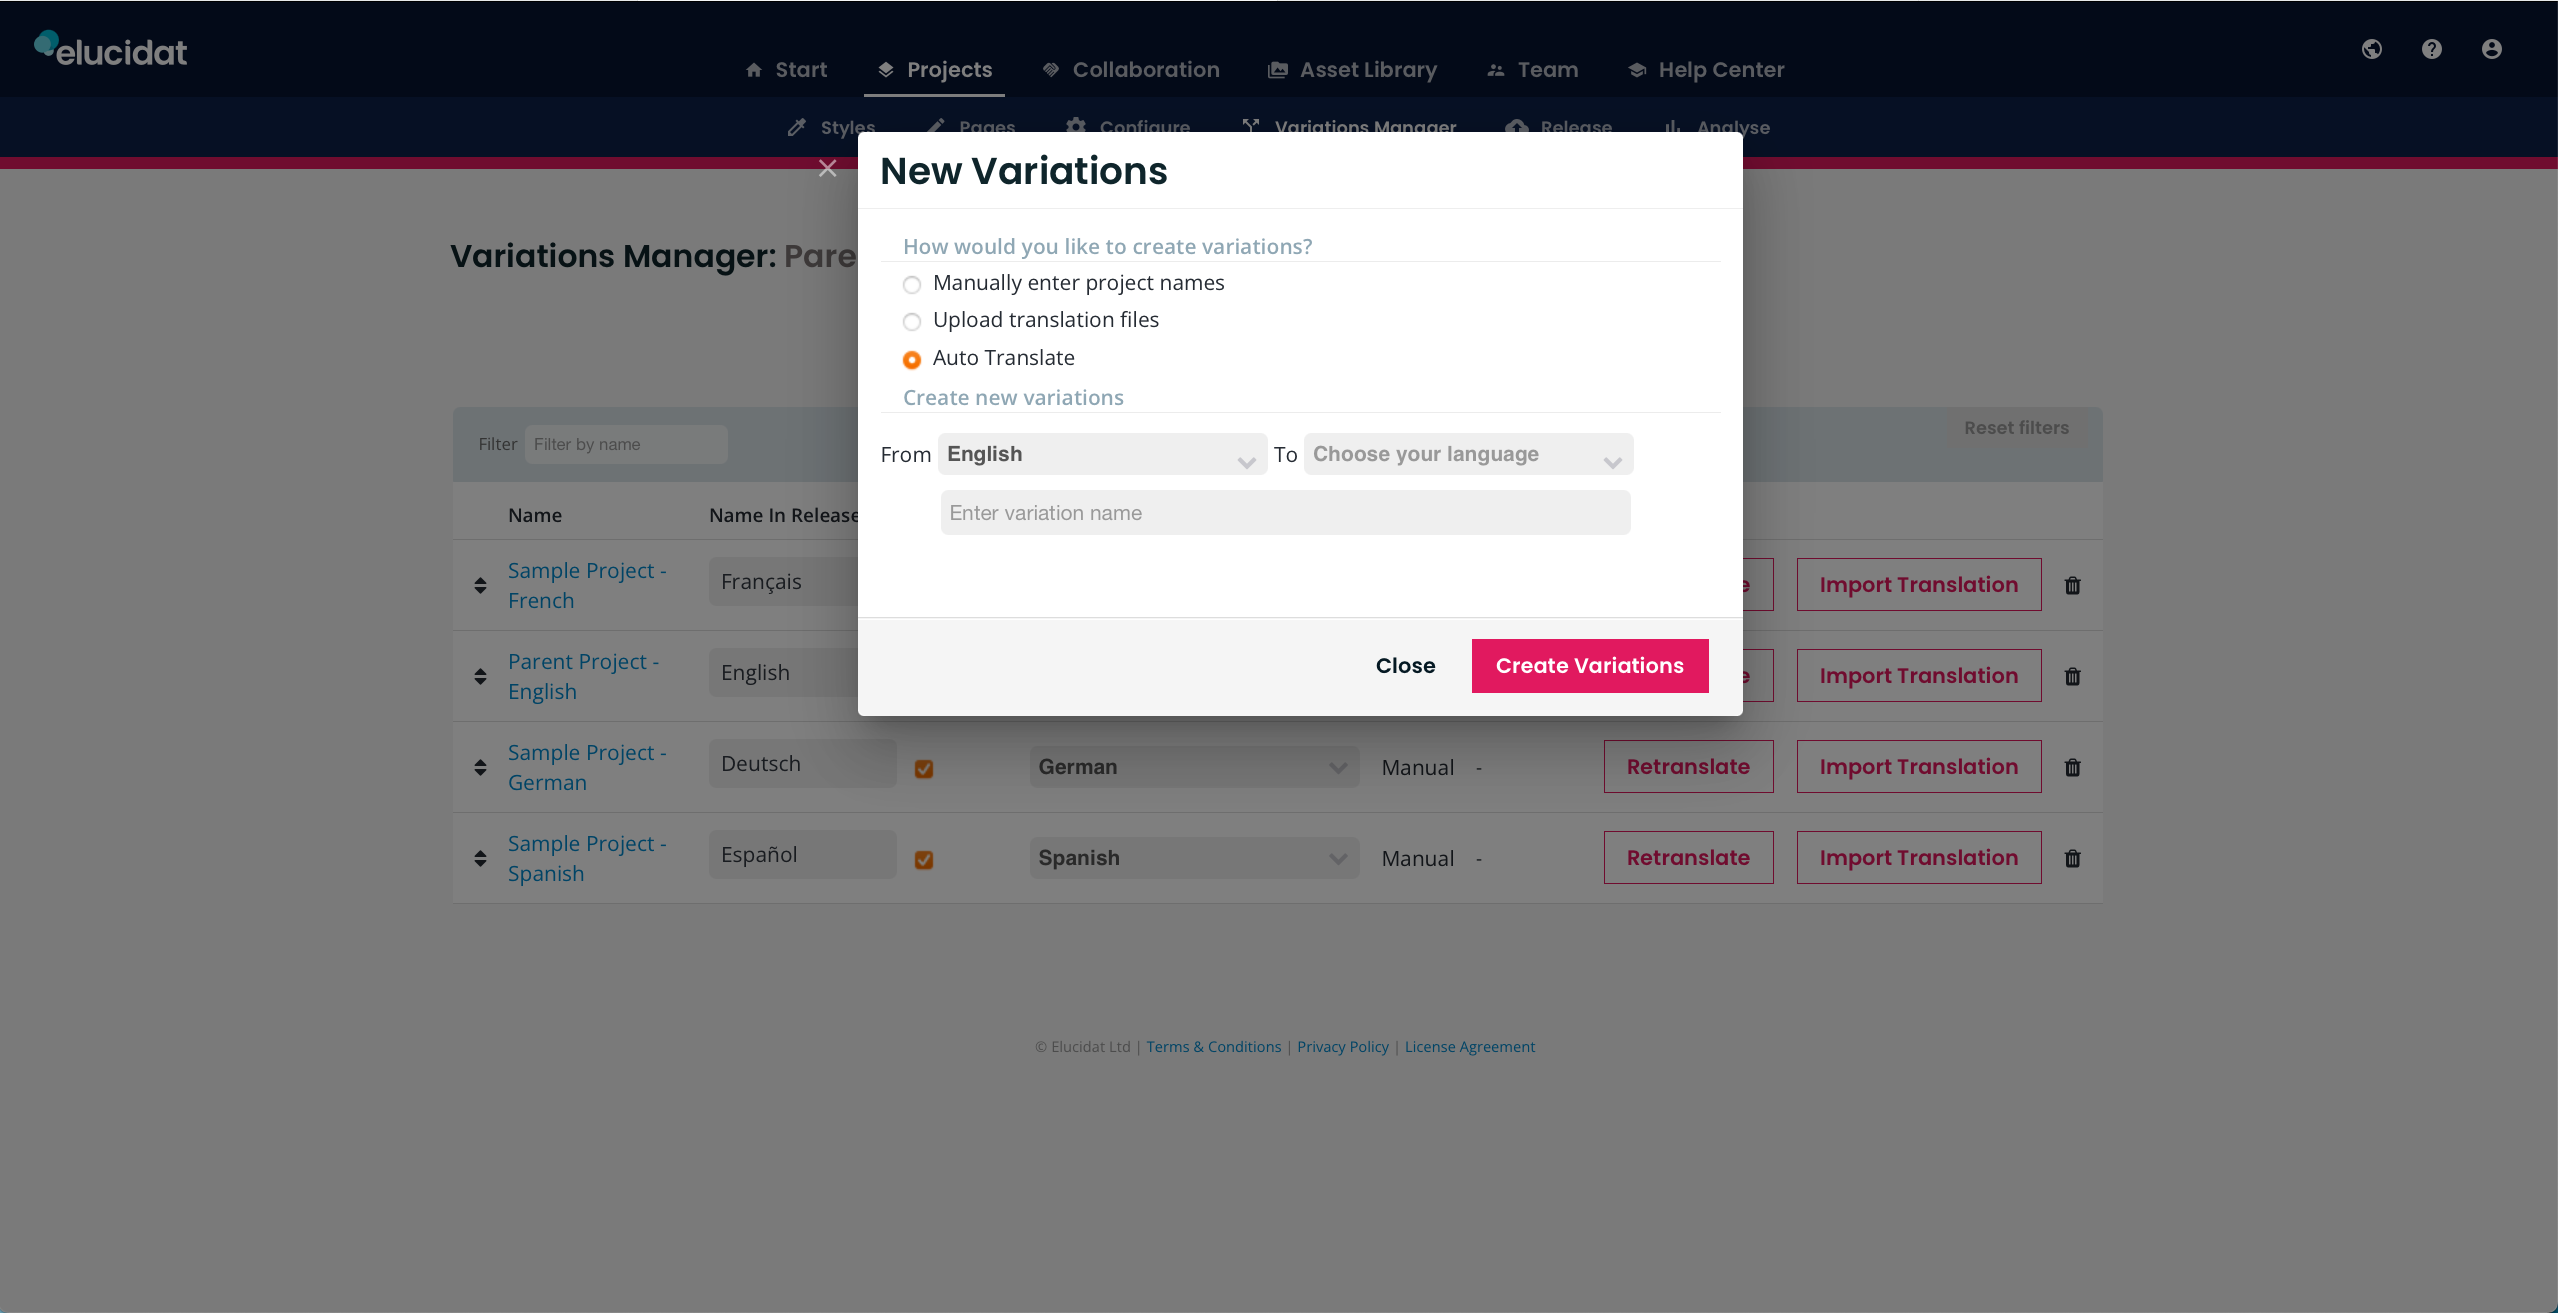This screenshot has height=1313, width=2558.
Task: Open the German language dropdown
Action: pos(1194,767)
